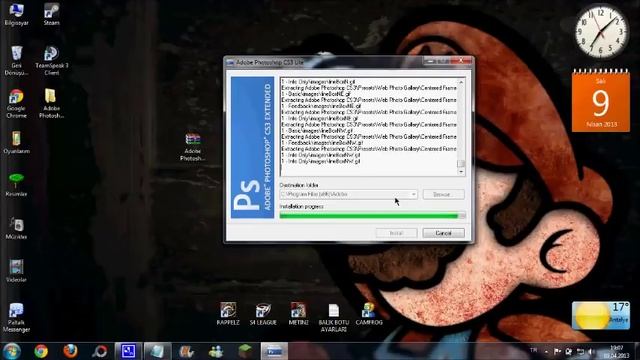The image size is (640, 360).
Task: Switch to the Photoshop installer taskbar button
Action: coord(274,351)
